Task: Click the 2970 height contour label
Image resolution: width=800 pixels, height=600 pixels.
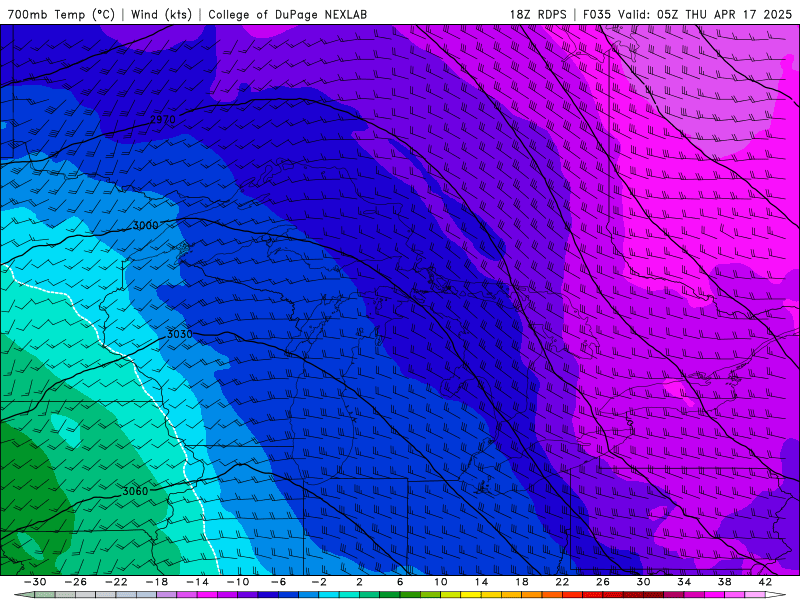Action: coord(163,120)
